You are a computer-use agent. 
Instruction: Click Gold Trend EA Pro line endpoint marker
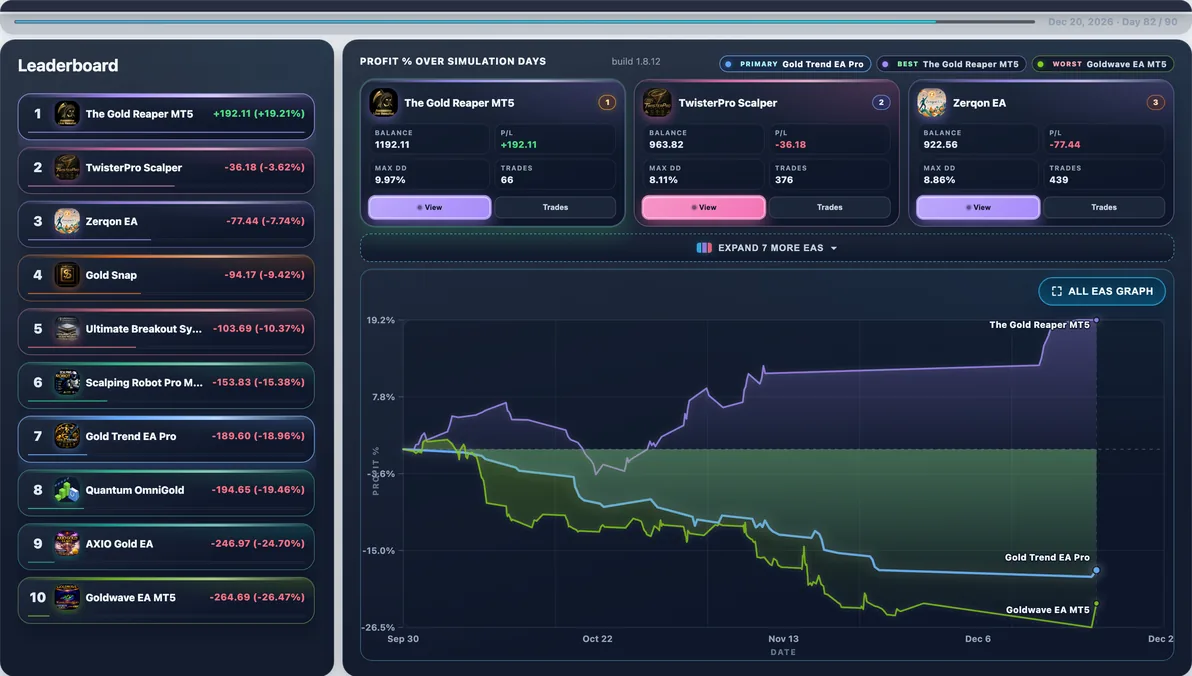[x=1096, y=570]
